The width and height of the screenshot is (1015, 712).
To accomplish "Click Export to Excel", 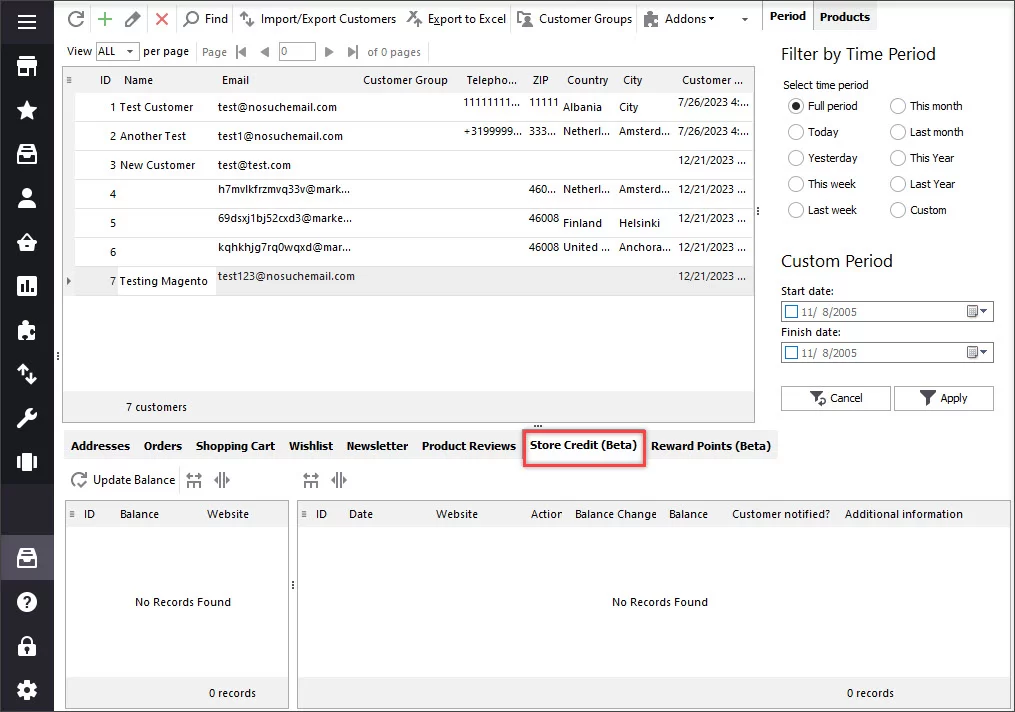I will (456, 19).
